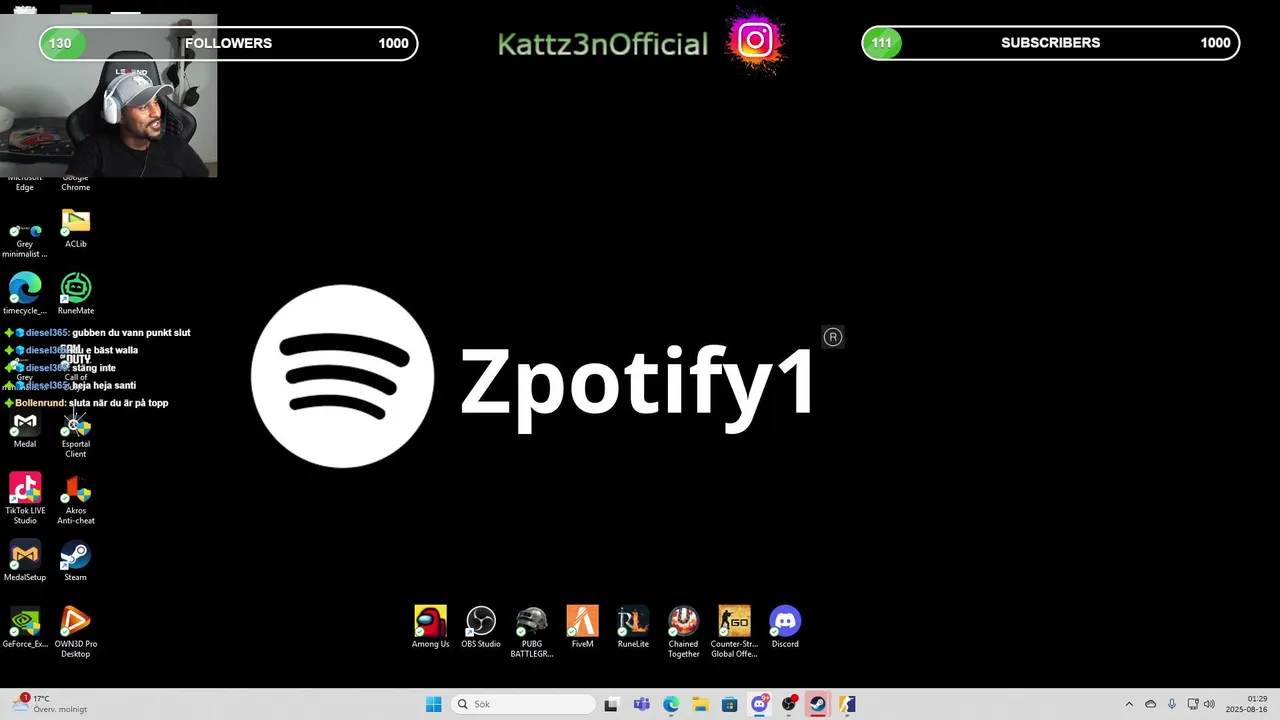Expand the hidden system tray icons chevron
The height and width of the screenshot is (720, 1280).
pyautogui.click(x=1129, y=704)
